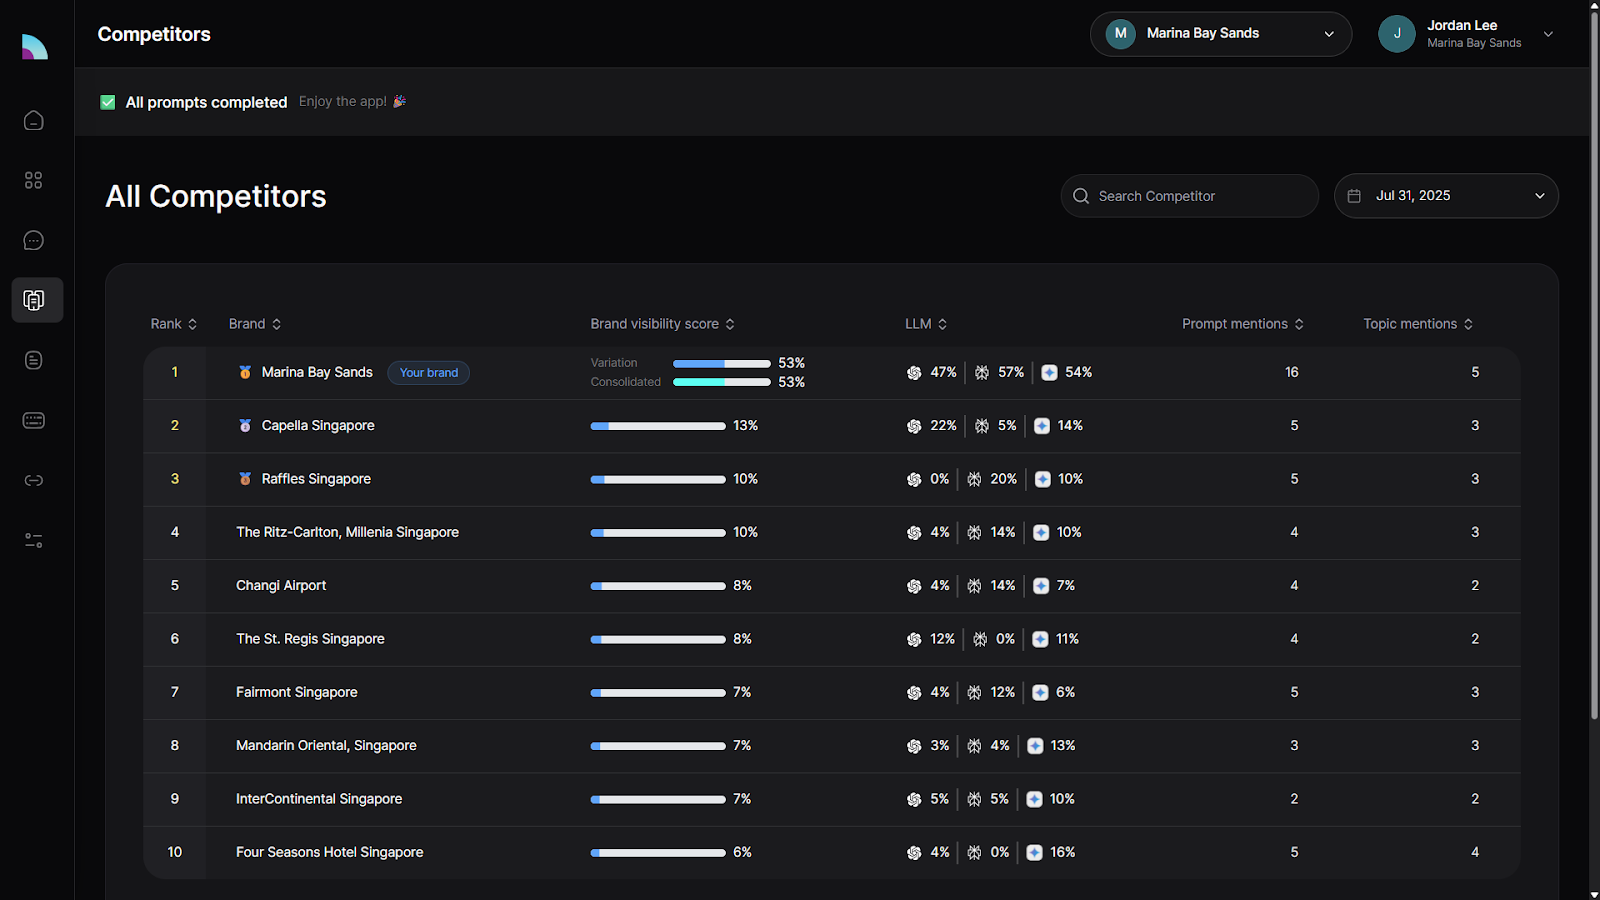This screenshot has height=900, width=1600.
Task: Open the keyboard prompts icon in the sidebar
Action: [x=34, y=420]
